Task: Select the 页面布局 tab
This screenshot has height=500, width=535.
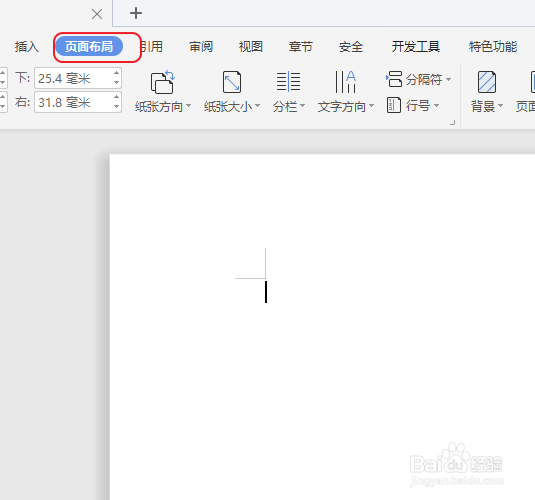Action: coord(89,46)
